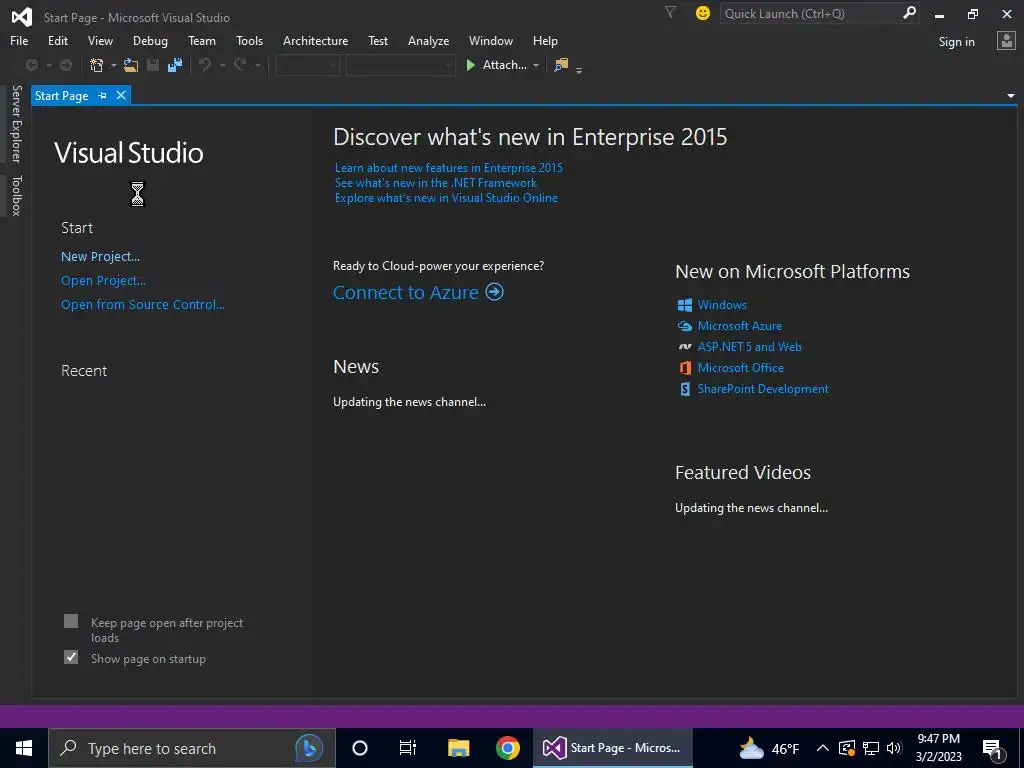Click the account picture icon near Sign in

pyautogui.click(x=1006, y=41)
